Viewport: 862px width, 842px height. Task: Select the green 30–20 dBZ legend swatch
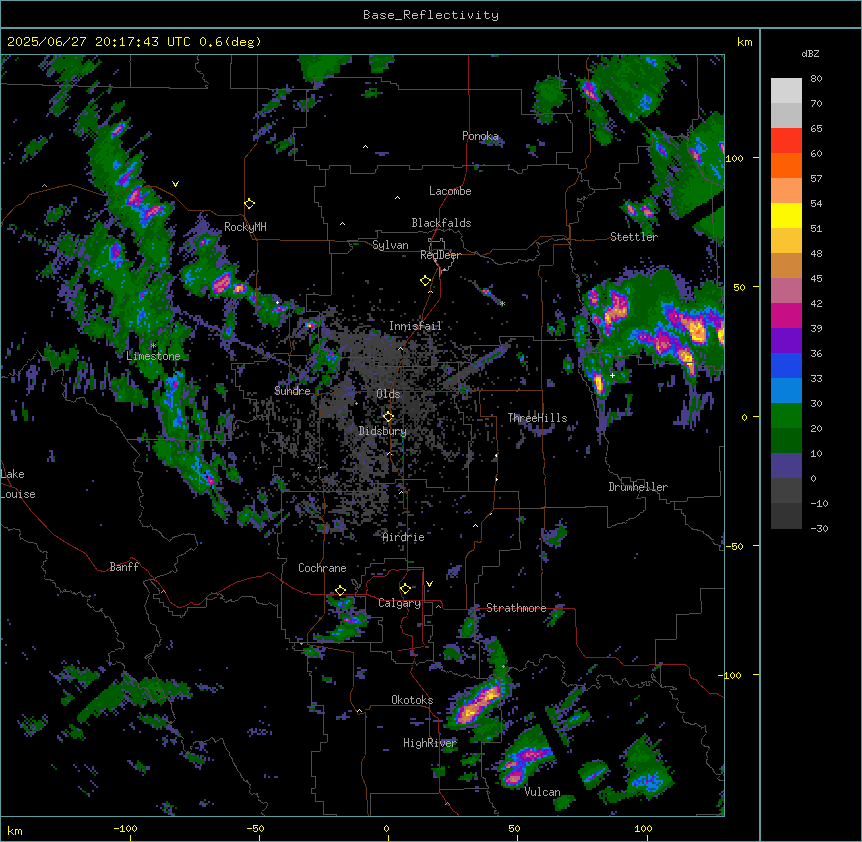(x=786, y=416)
